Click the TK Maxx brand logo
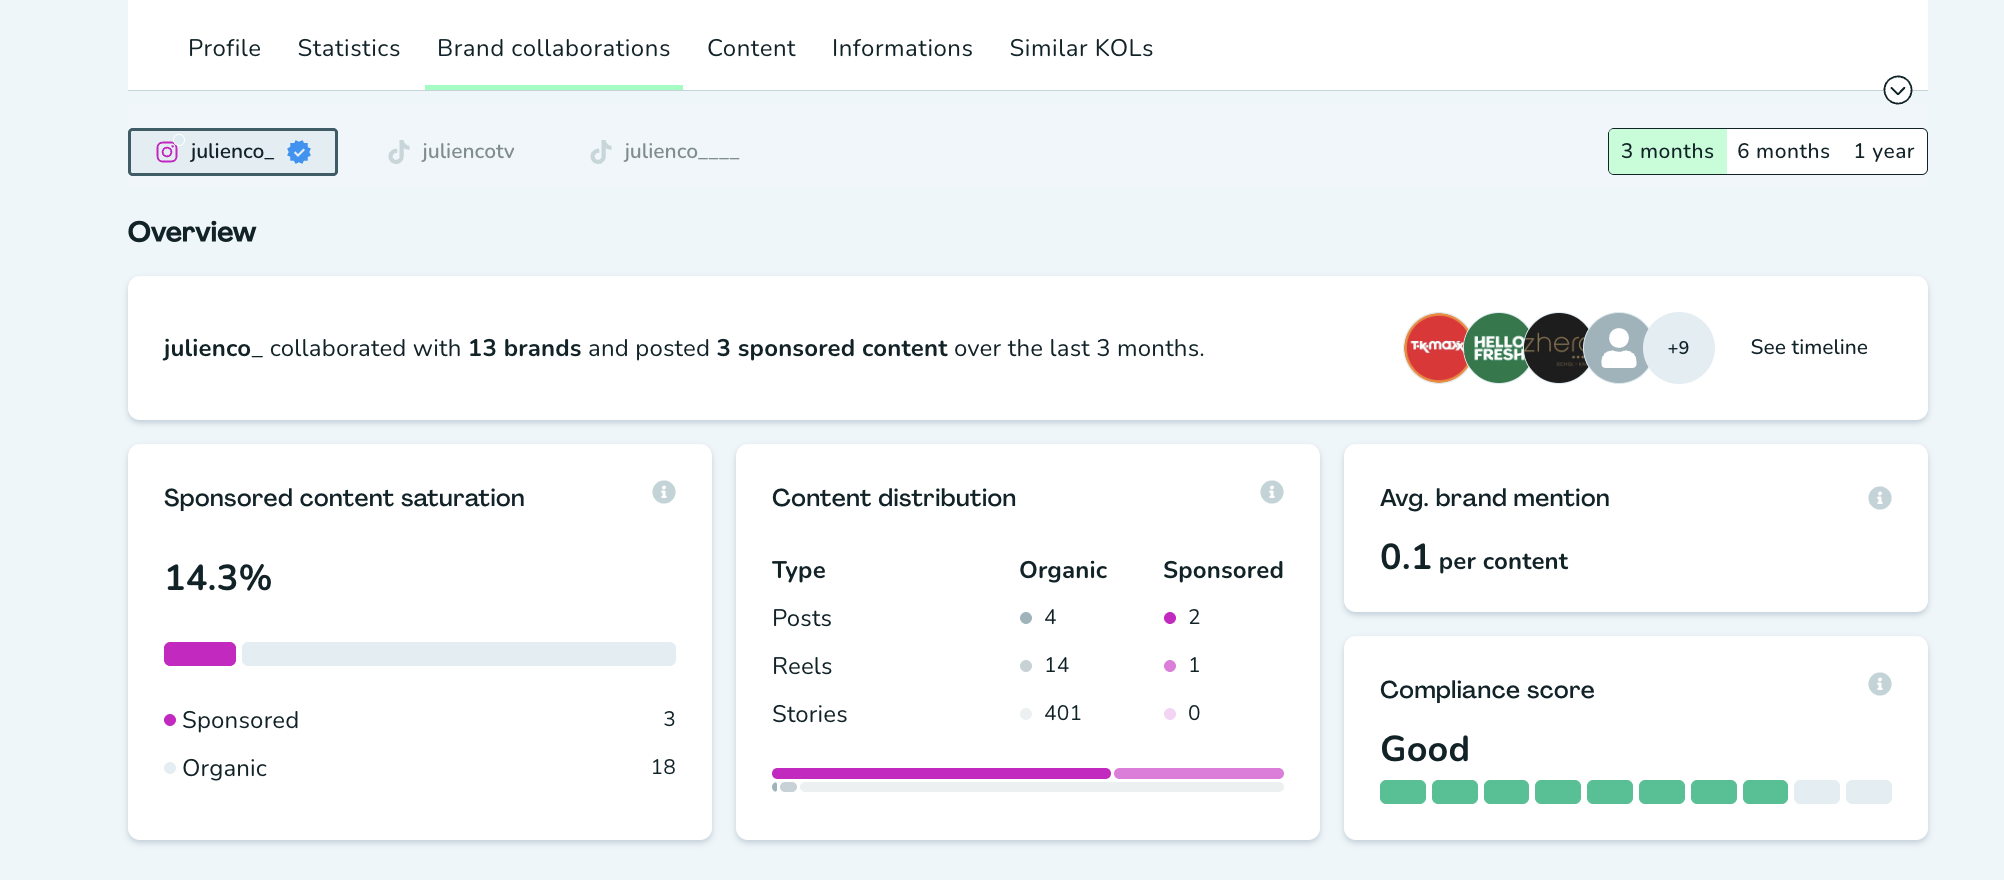The image size is (2004, 880). pyautogui.click(x=1435, y=348)
